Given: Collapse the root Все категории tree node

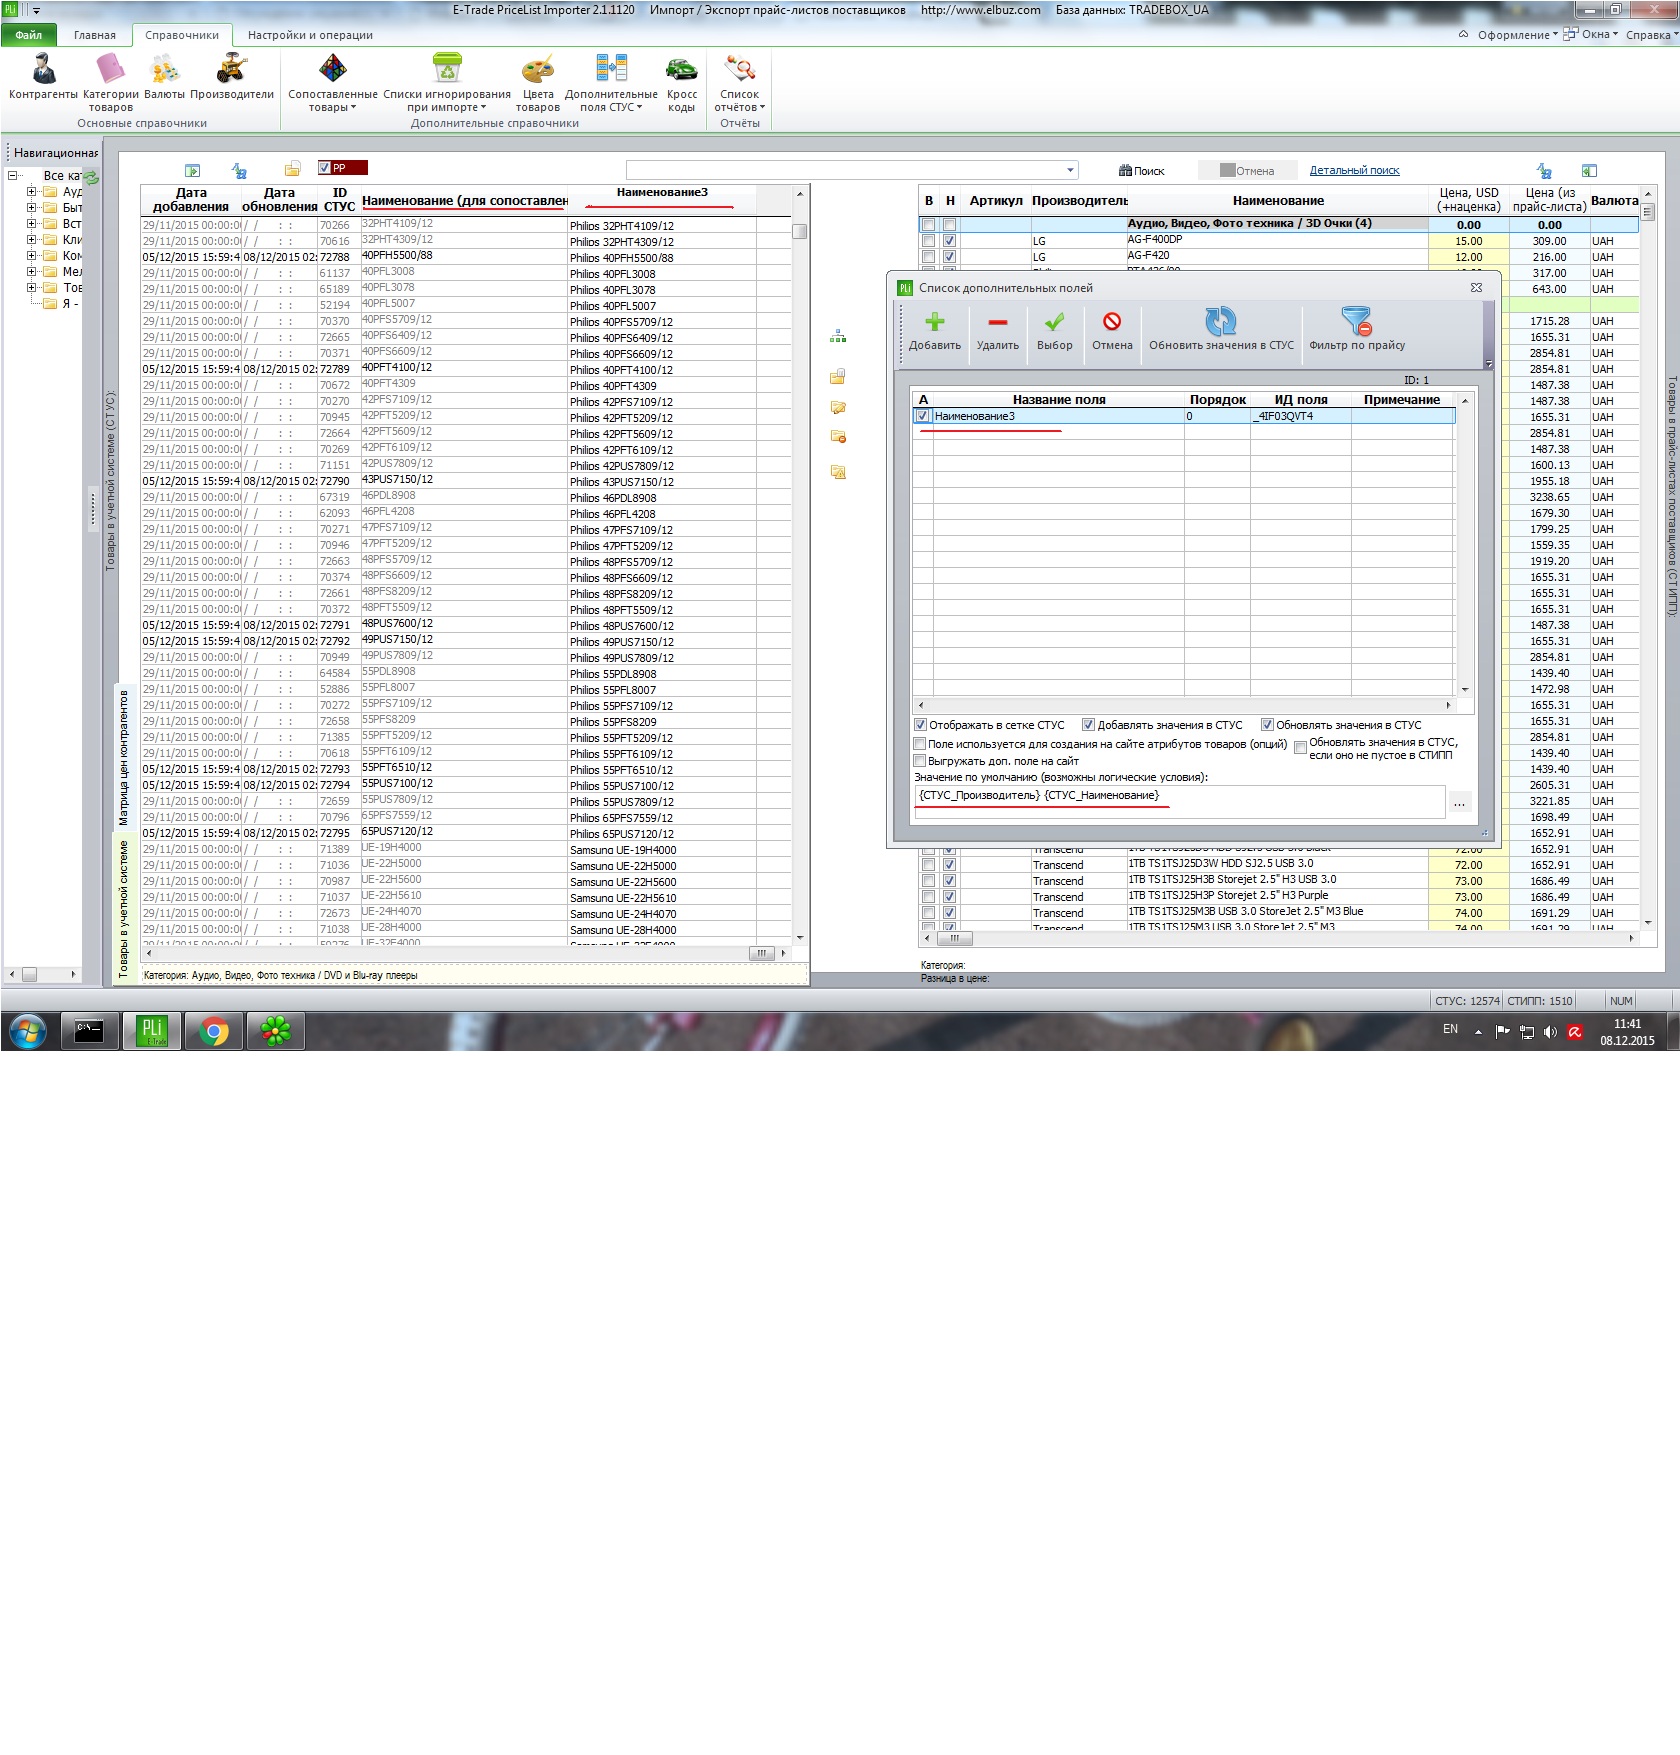Looking at the screenshot, I should 12,176.
